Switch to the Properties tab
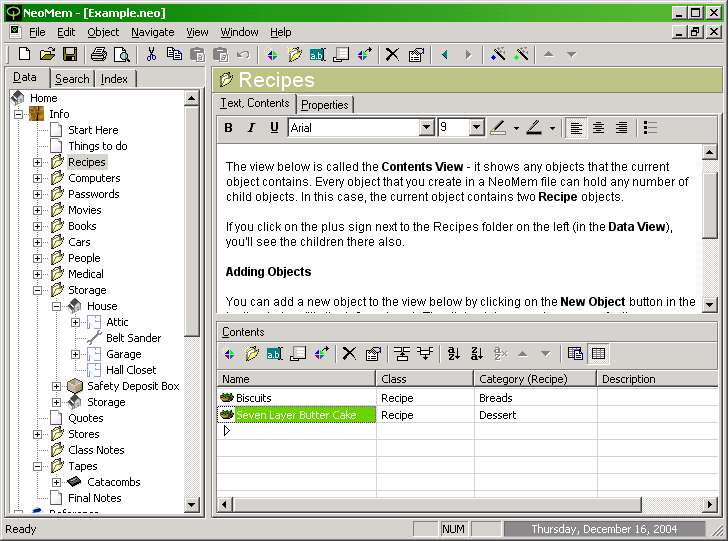 point(325,105)
